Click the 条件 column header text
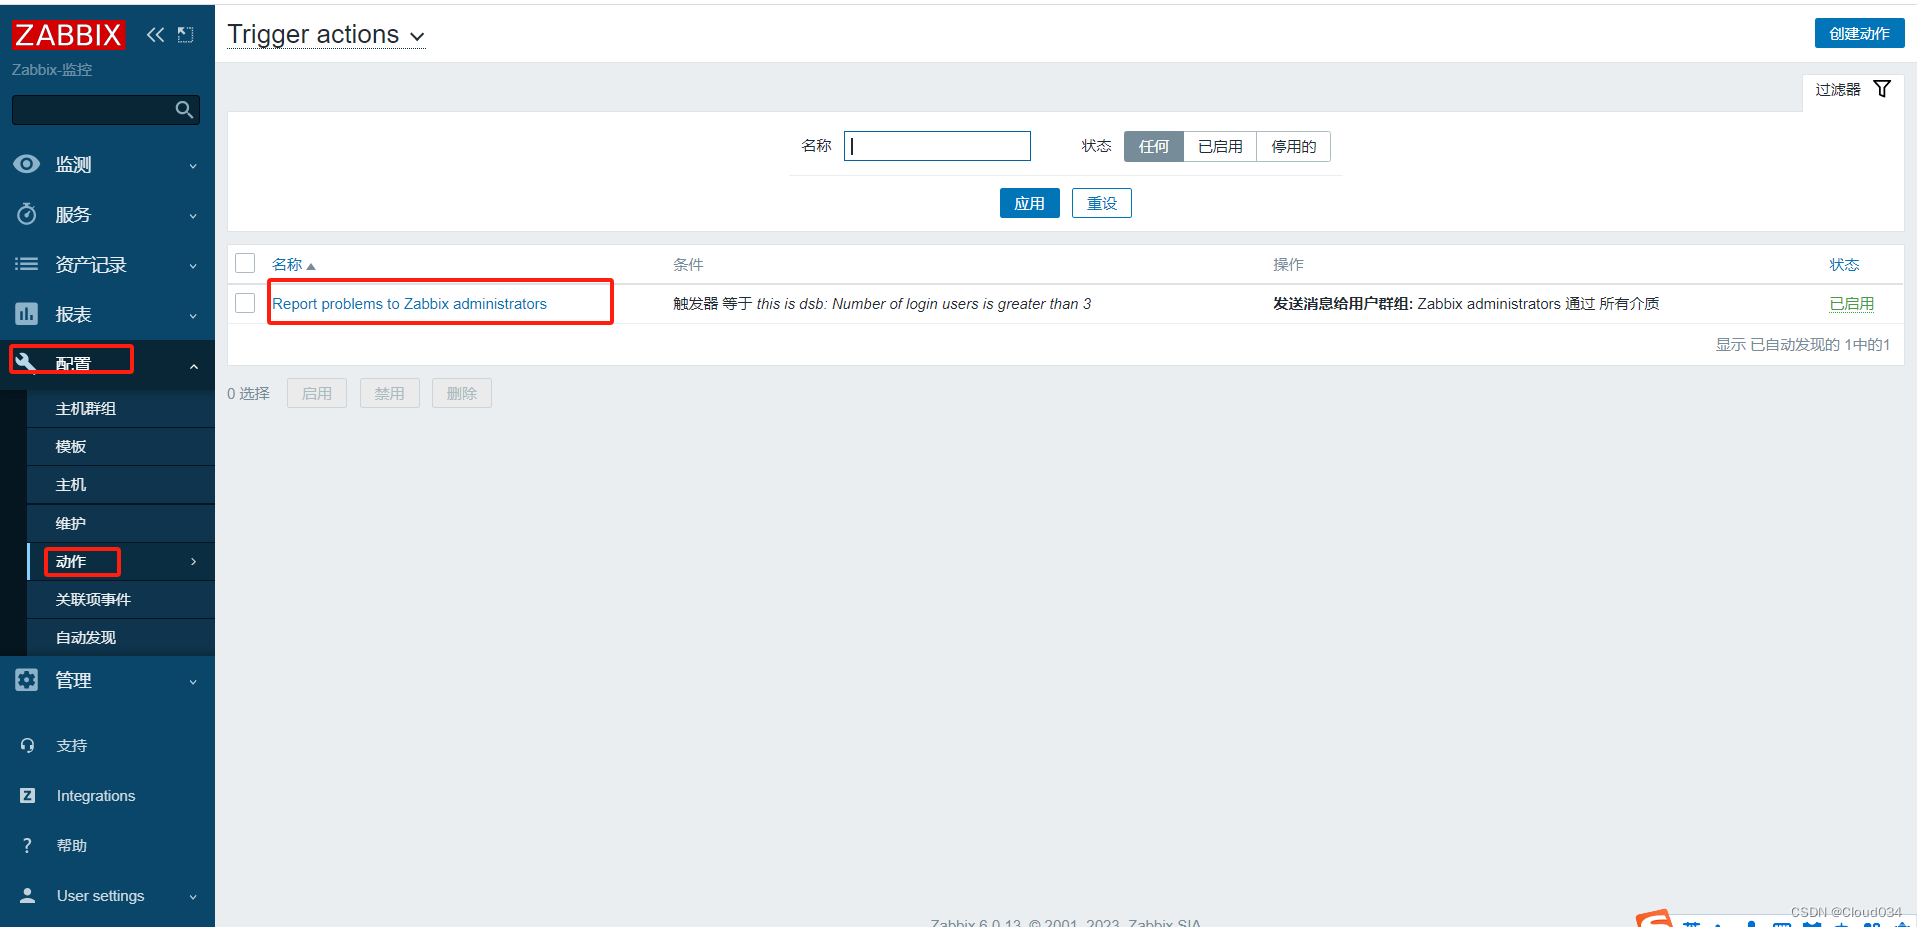This screenshot has height=927, width=1917. pos(688,265)
